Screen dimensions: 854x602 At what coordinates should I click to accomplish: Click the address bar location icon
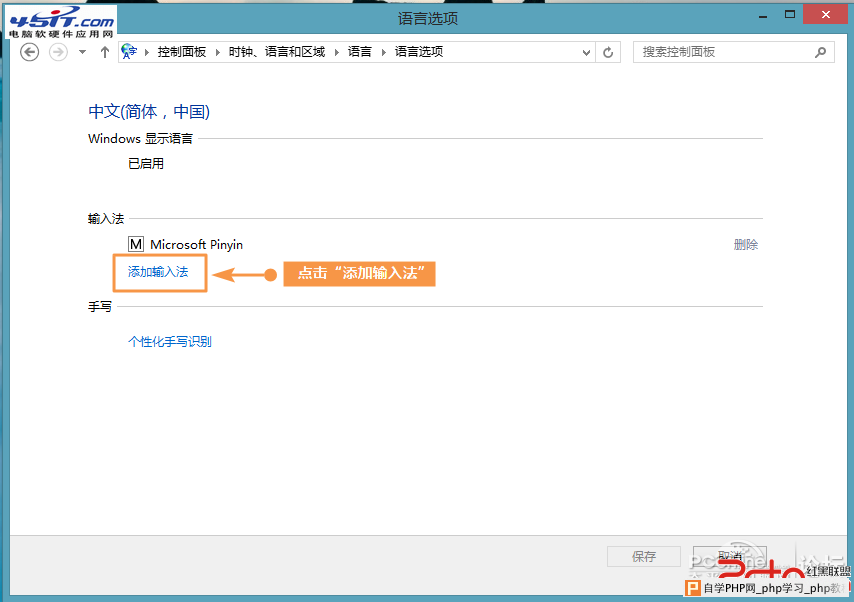129,52
